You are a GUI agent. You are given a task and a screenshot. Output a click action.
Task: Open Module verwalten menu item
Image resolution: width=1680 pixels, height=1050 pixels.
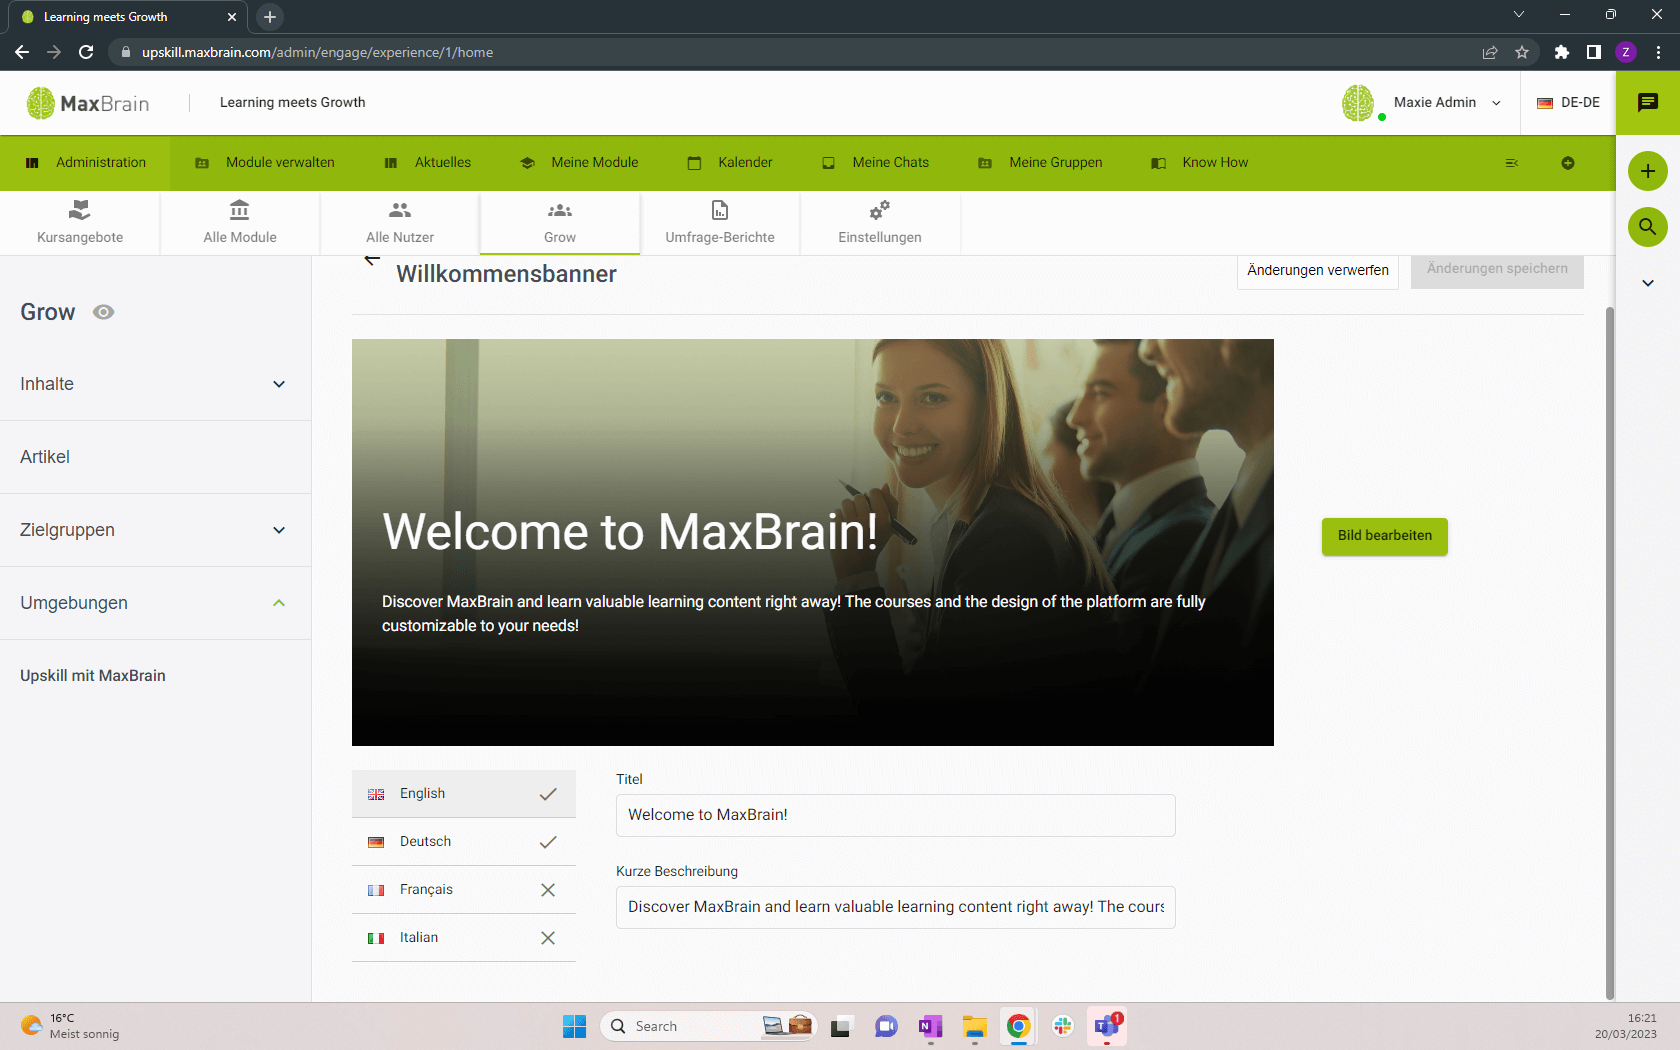265,162
